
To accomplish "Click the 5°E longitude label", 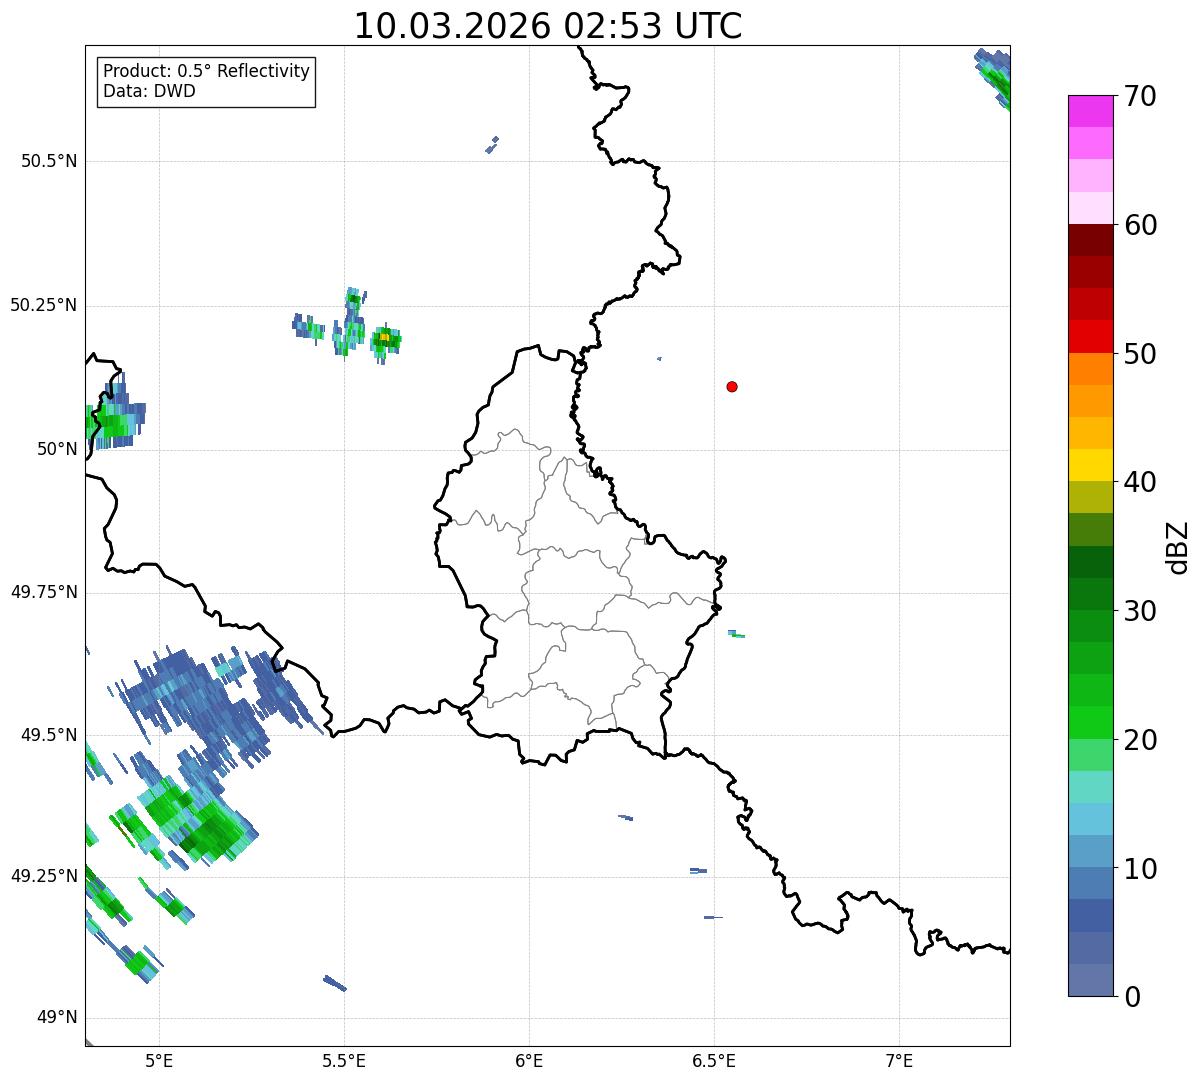I will pos(159,1060).
